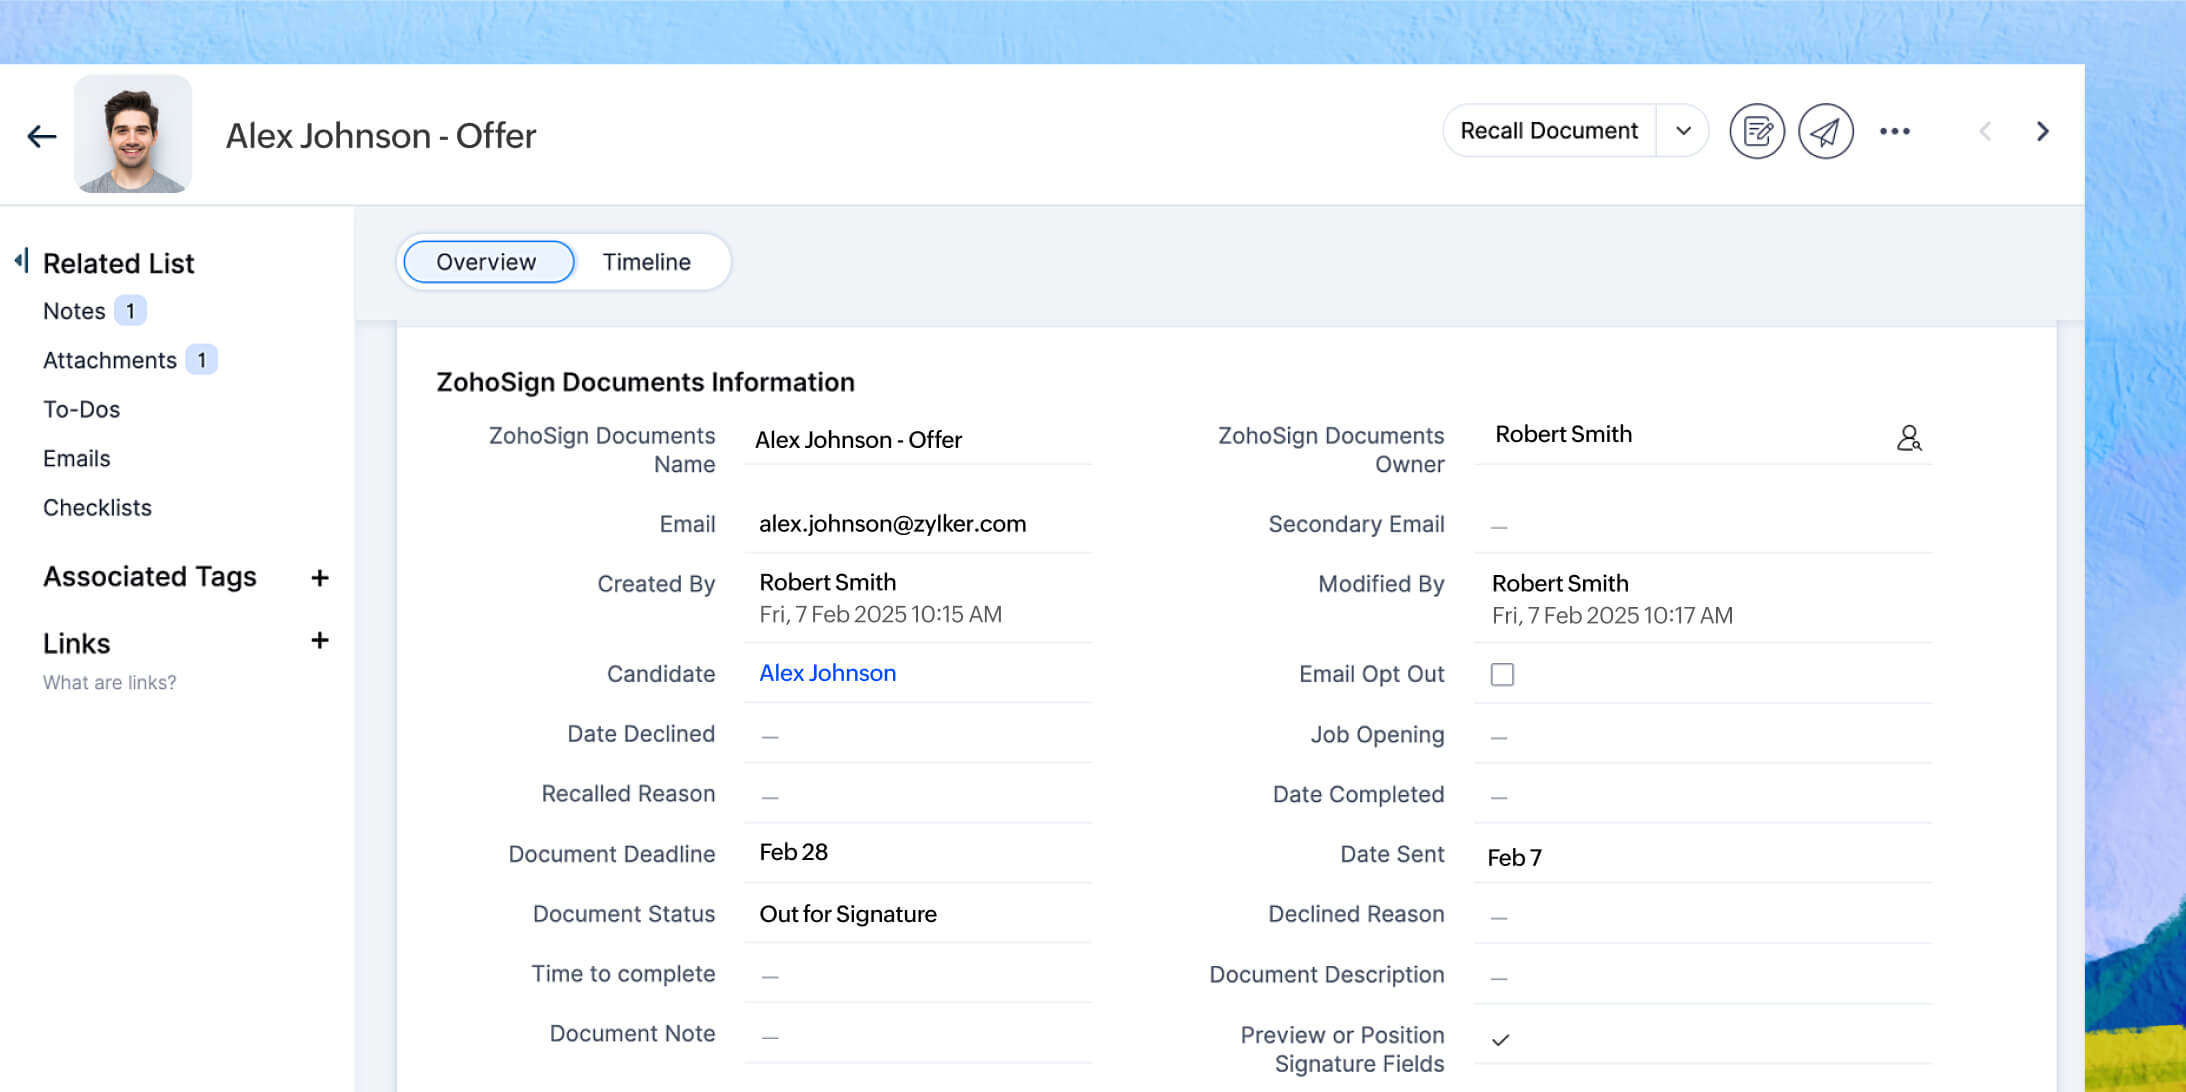2186x1092 pixels.
Task: Open the Alex Johnson candidate link
Action: pyautogui.click(x=827, y=673)
